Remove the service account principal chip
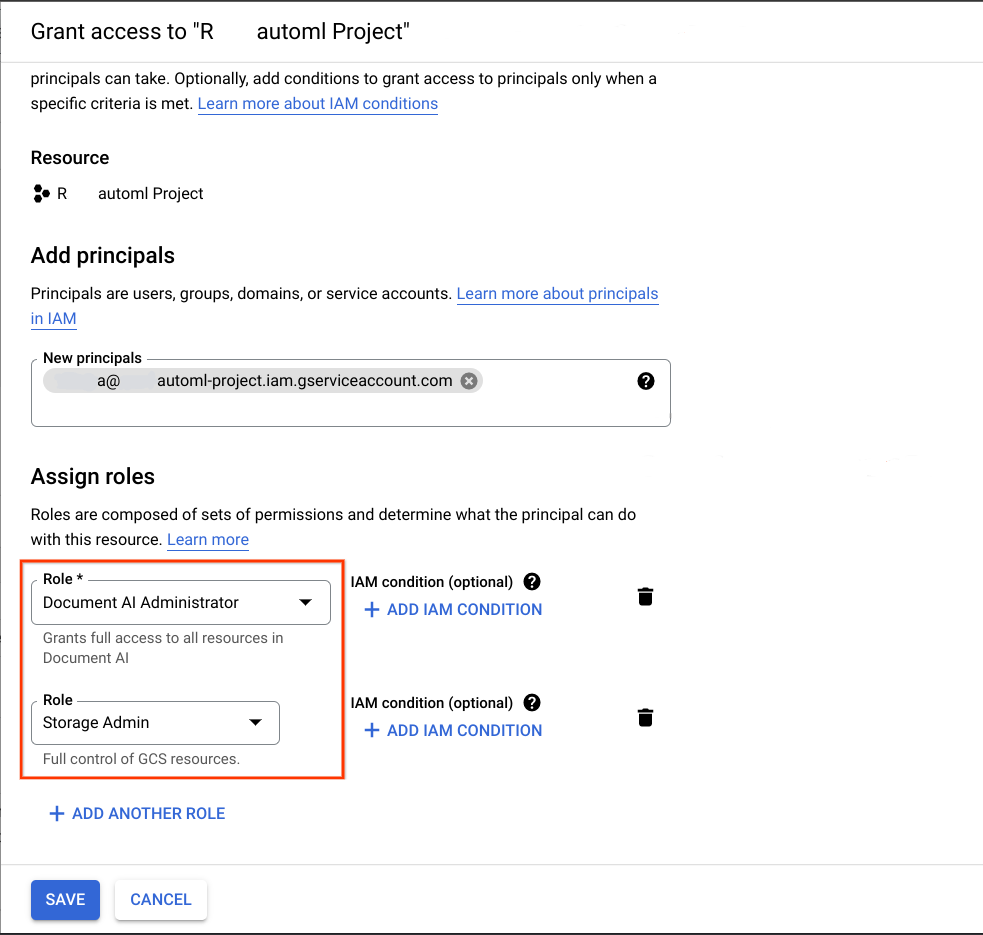Screen dimensions: 983x935 [x=469, y=381]
